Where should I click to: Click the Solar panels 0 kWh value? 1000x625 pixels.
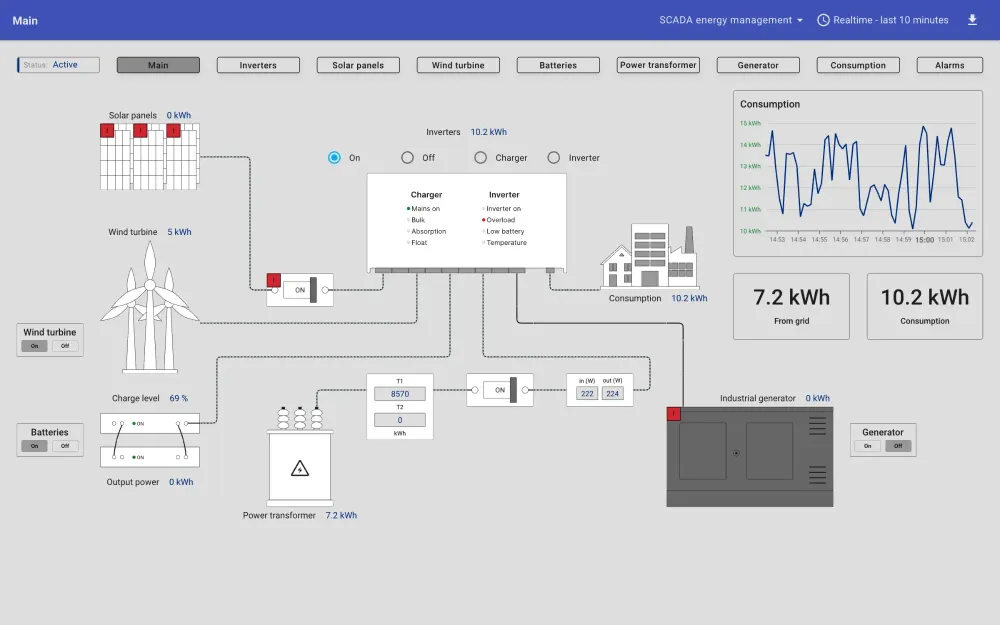tap(179, 115)
